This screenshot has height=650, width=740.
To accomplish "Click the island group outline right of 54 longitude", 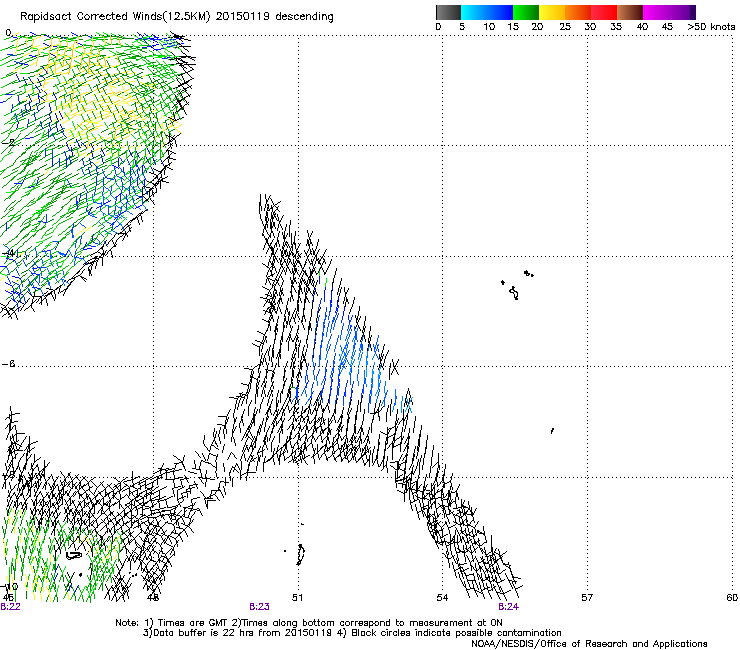I will (517, 285).
